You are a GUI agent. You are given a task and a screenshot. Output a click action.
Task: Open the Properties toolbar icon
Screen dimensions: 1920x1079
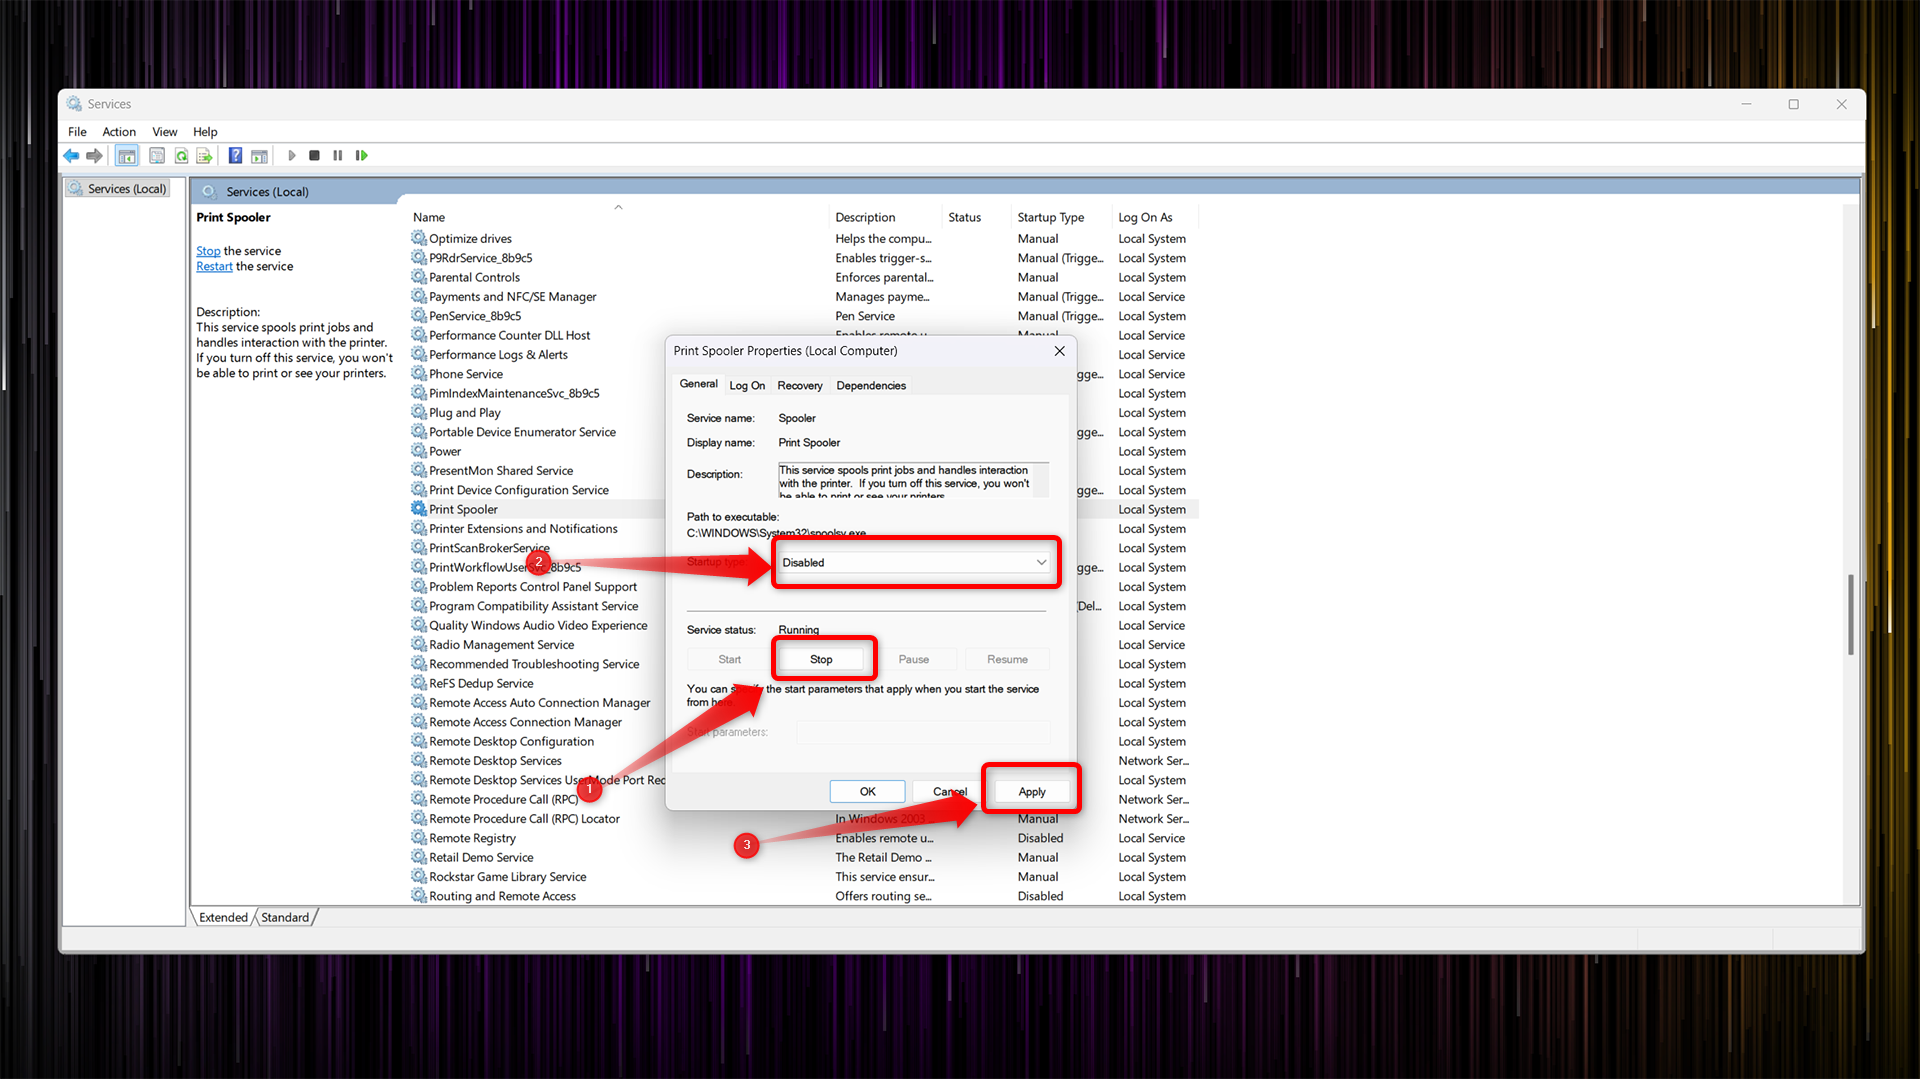[157, 155]
